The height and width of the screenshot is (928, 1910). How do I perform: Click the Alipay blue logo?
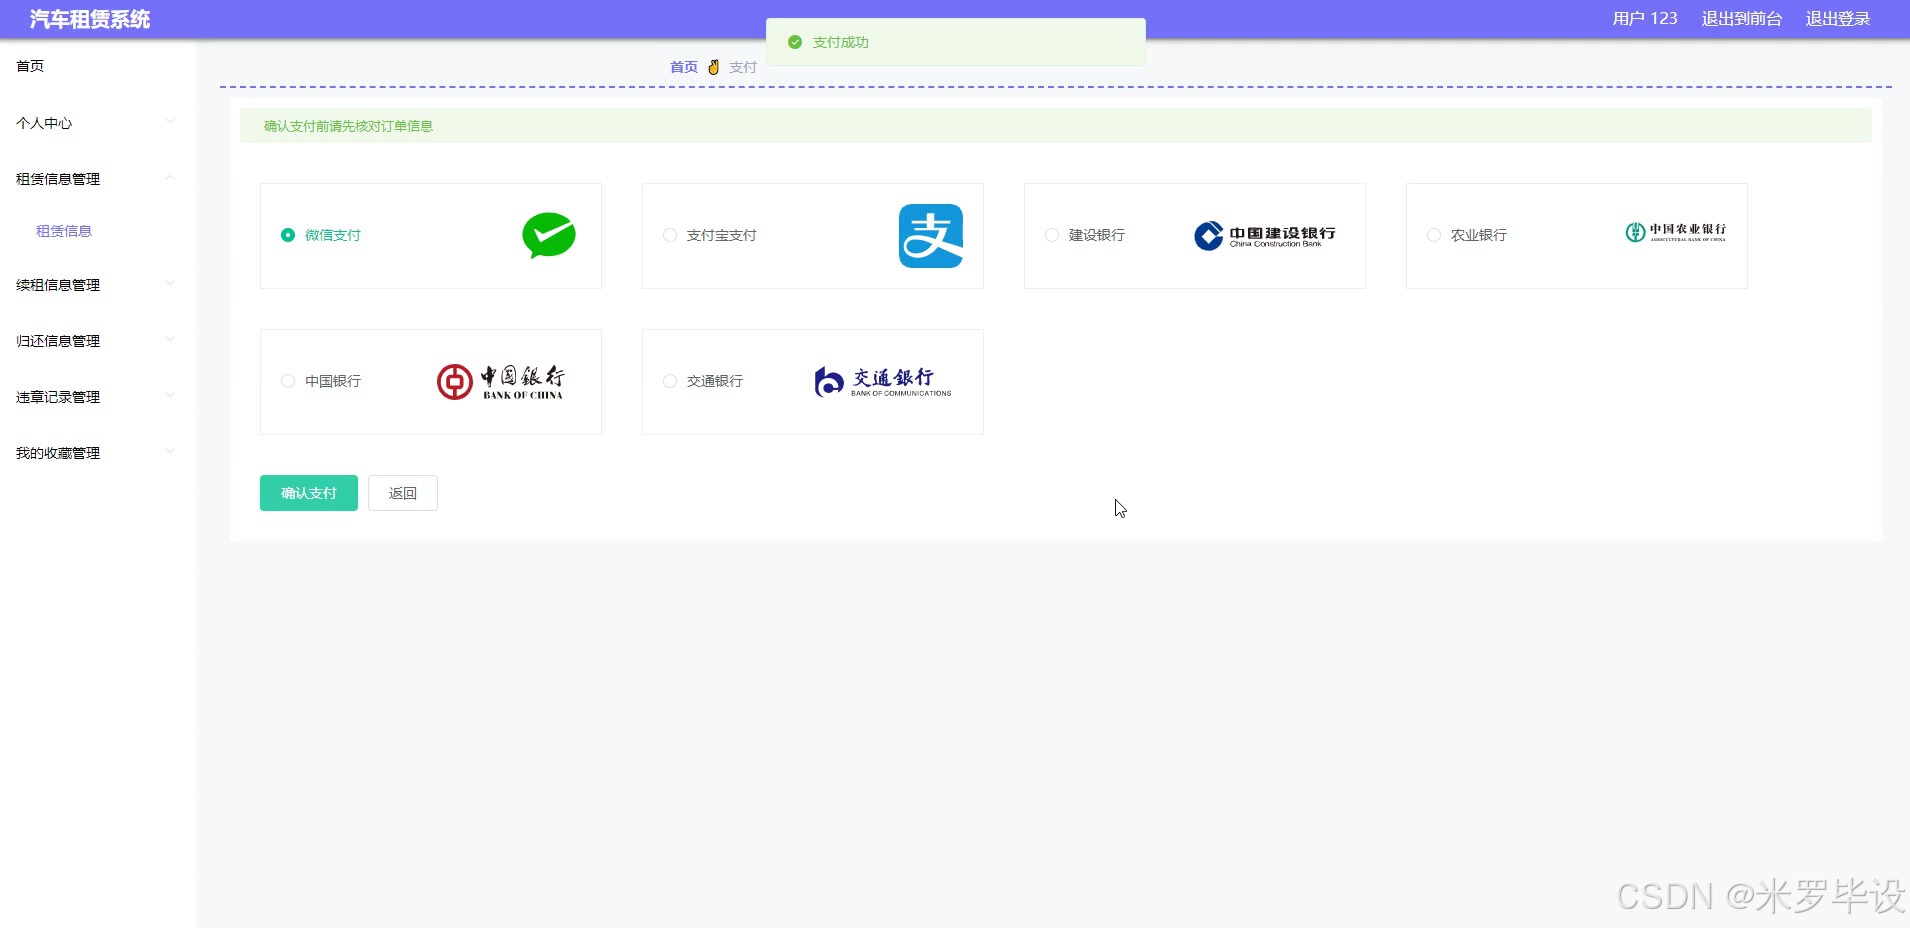[931, 236]
